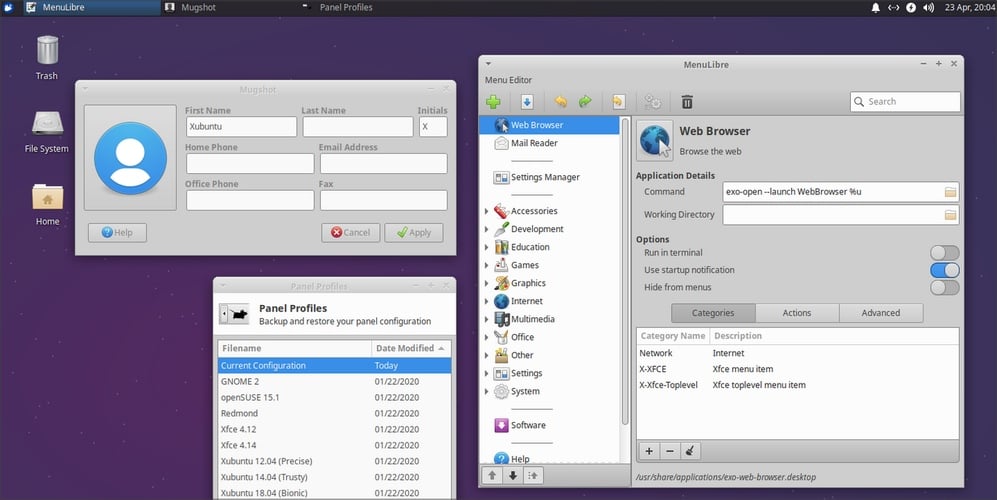The image size is (997, 500).
Task: Click the menu tree vertical scrollbar
Action: click(x=625, y=270)
